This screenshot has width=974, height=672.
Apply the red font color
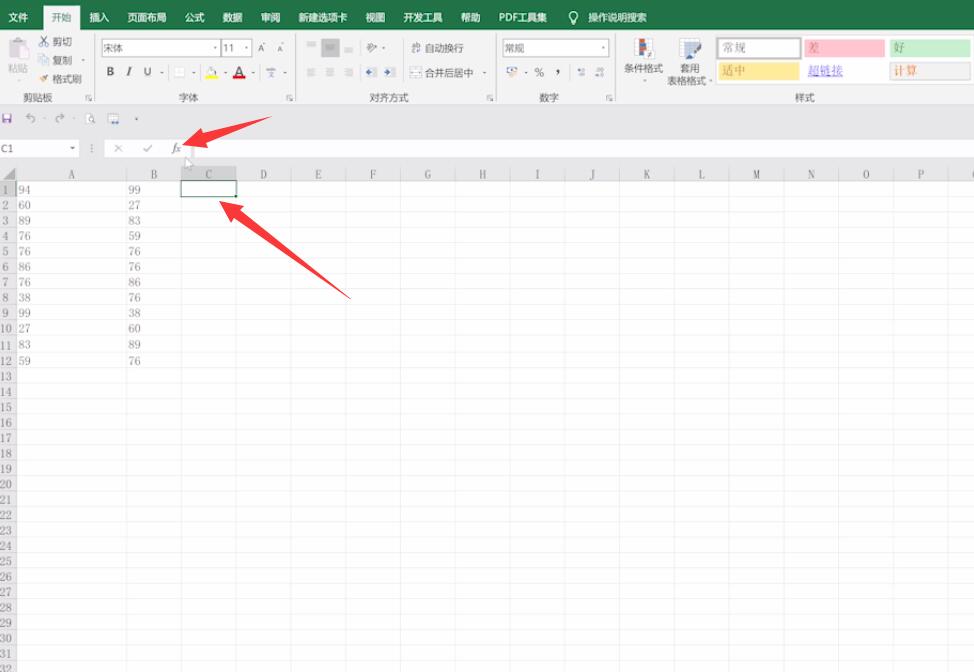point(239,73)
